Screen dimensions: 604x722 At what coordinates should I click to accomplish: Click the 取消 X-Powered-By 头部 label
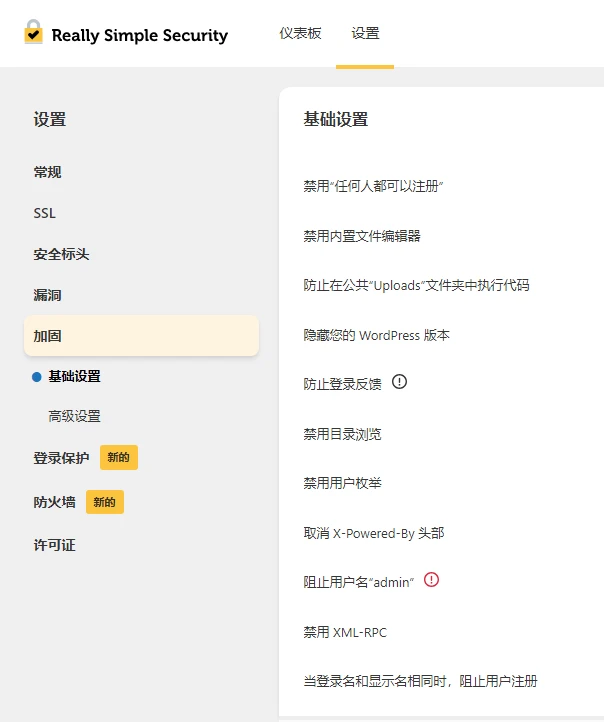click(x=374, y=533)
